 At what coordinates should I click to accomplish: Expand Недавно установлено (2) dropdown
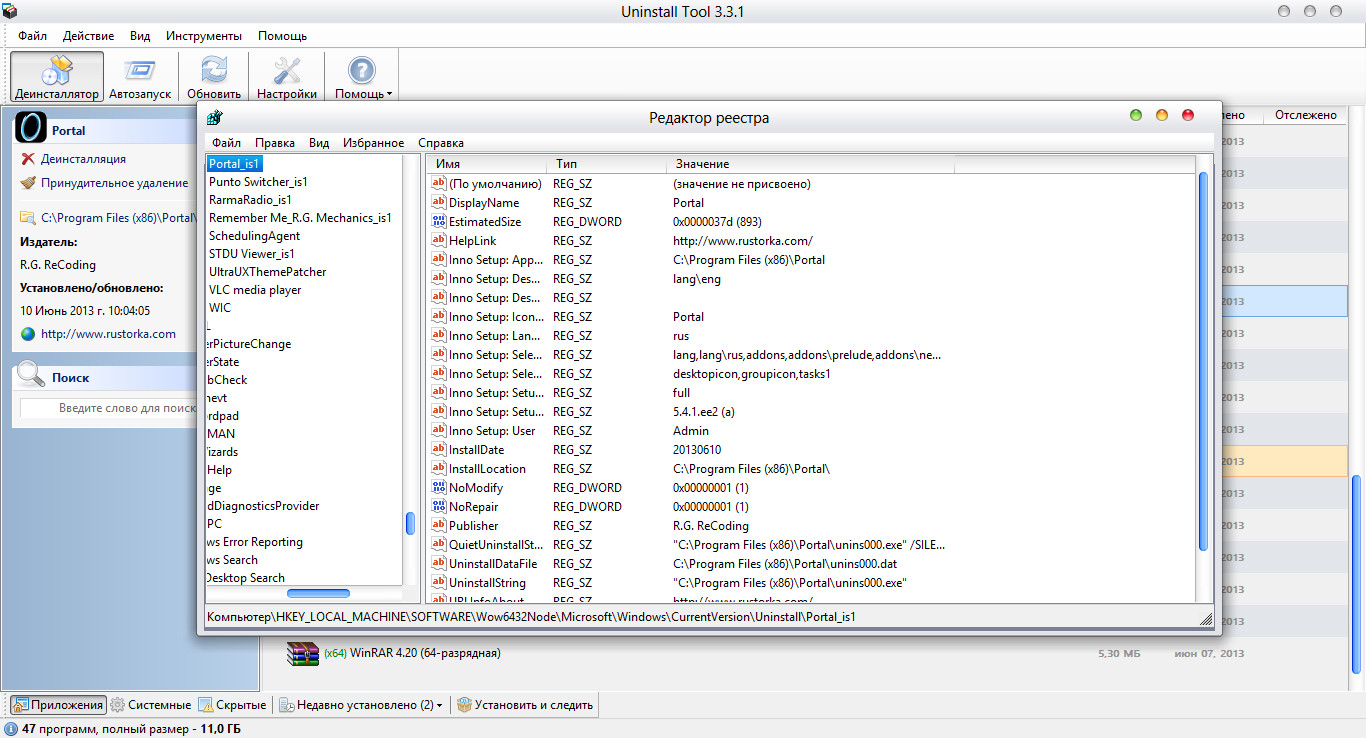click(361, 705)
